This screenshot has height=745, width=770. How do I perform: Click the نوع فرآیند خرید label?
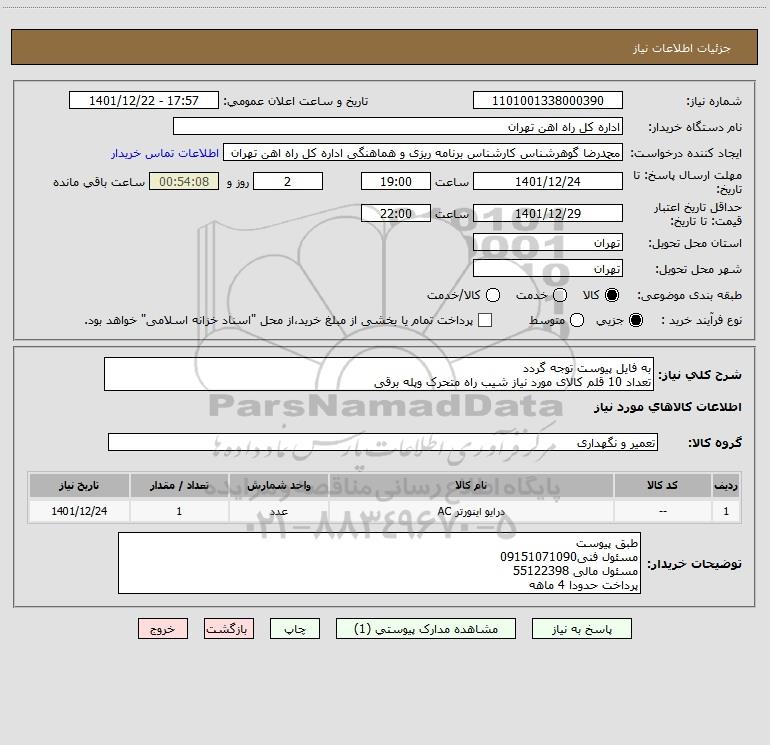point(702,320)
